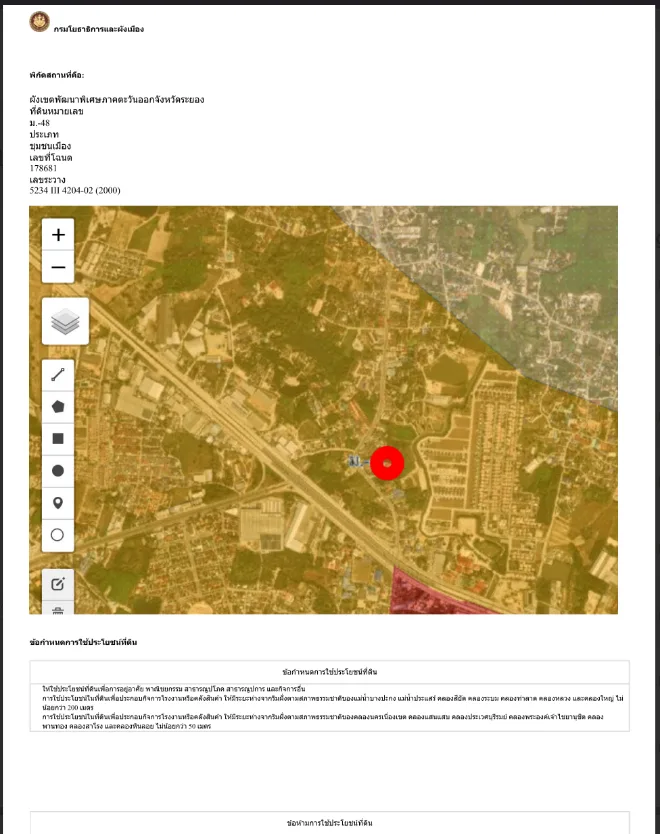Click the delete layers trash icon
The width and height of the screenshot is (660, 834).
tap(58, 608)
